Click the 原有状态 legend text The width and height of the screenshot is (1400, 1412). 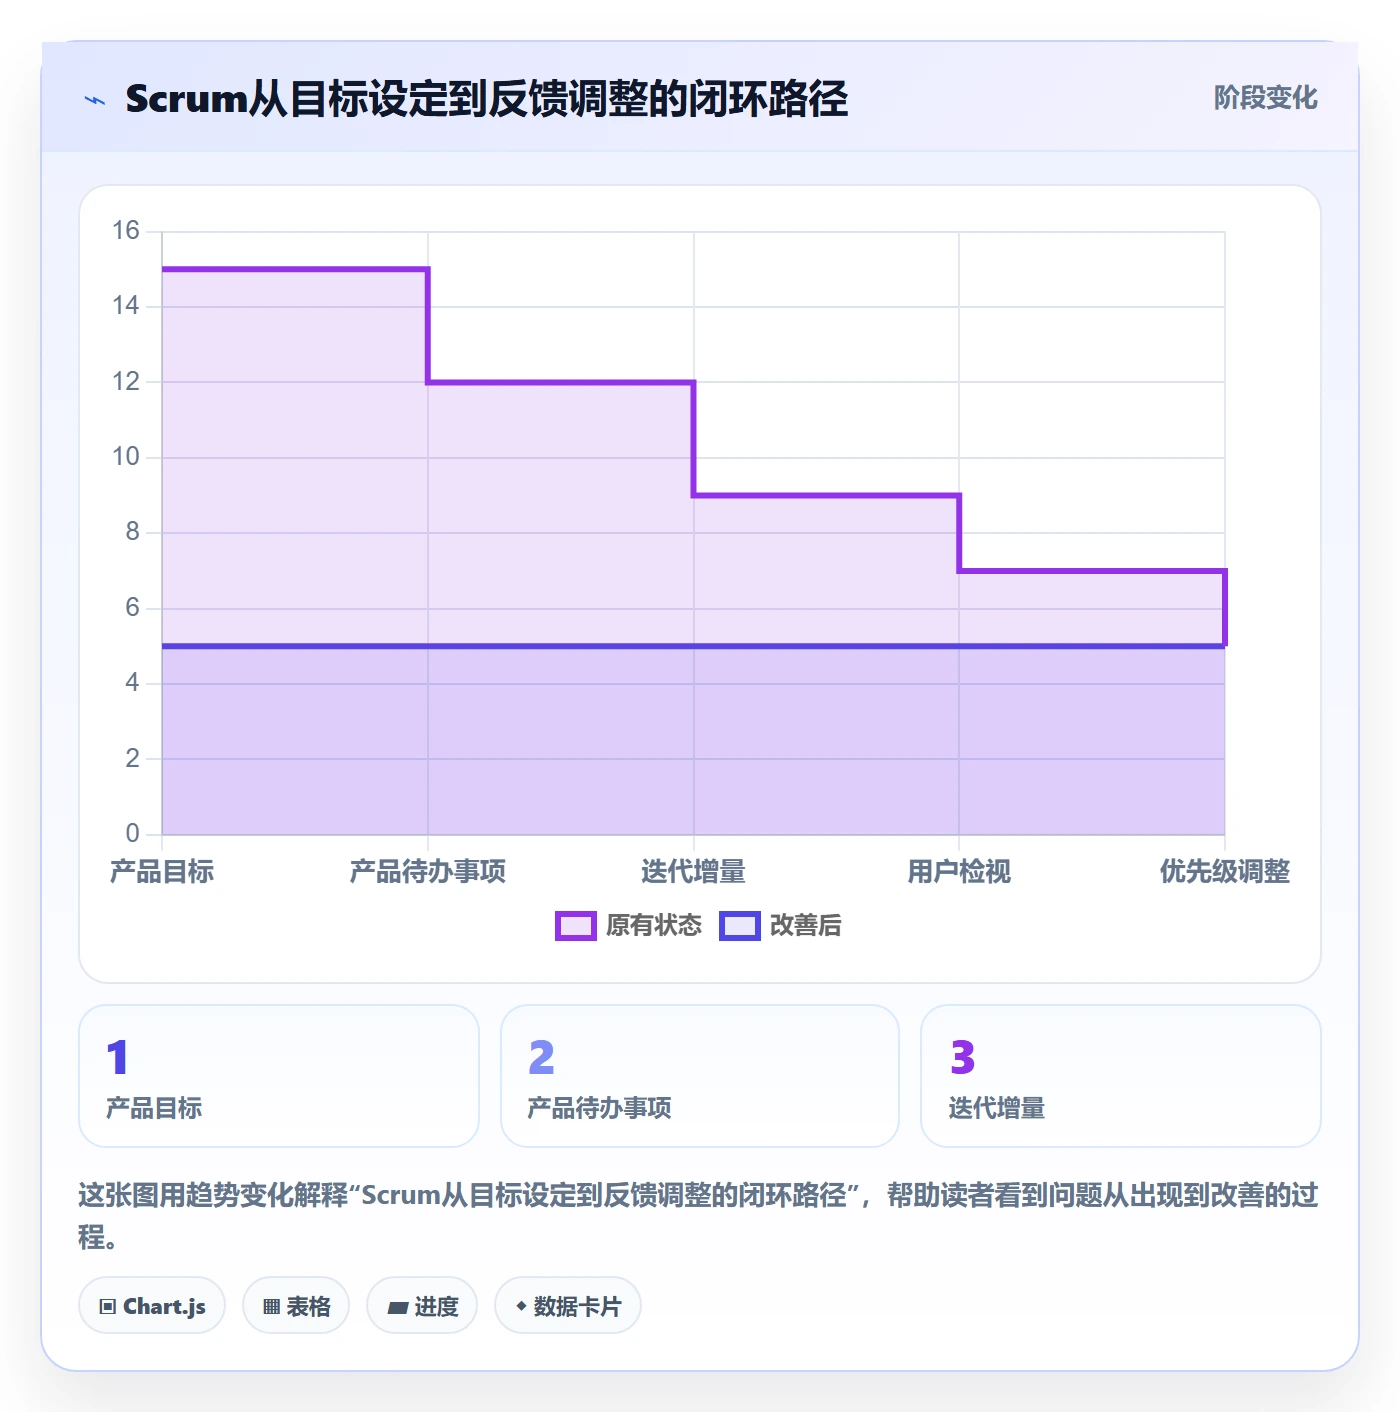click(654, 926)
